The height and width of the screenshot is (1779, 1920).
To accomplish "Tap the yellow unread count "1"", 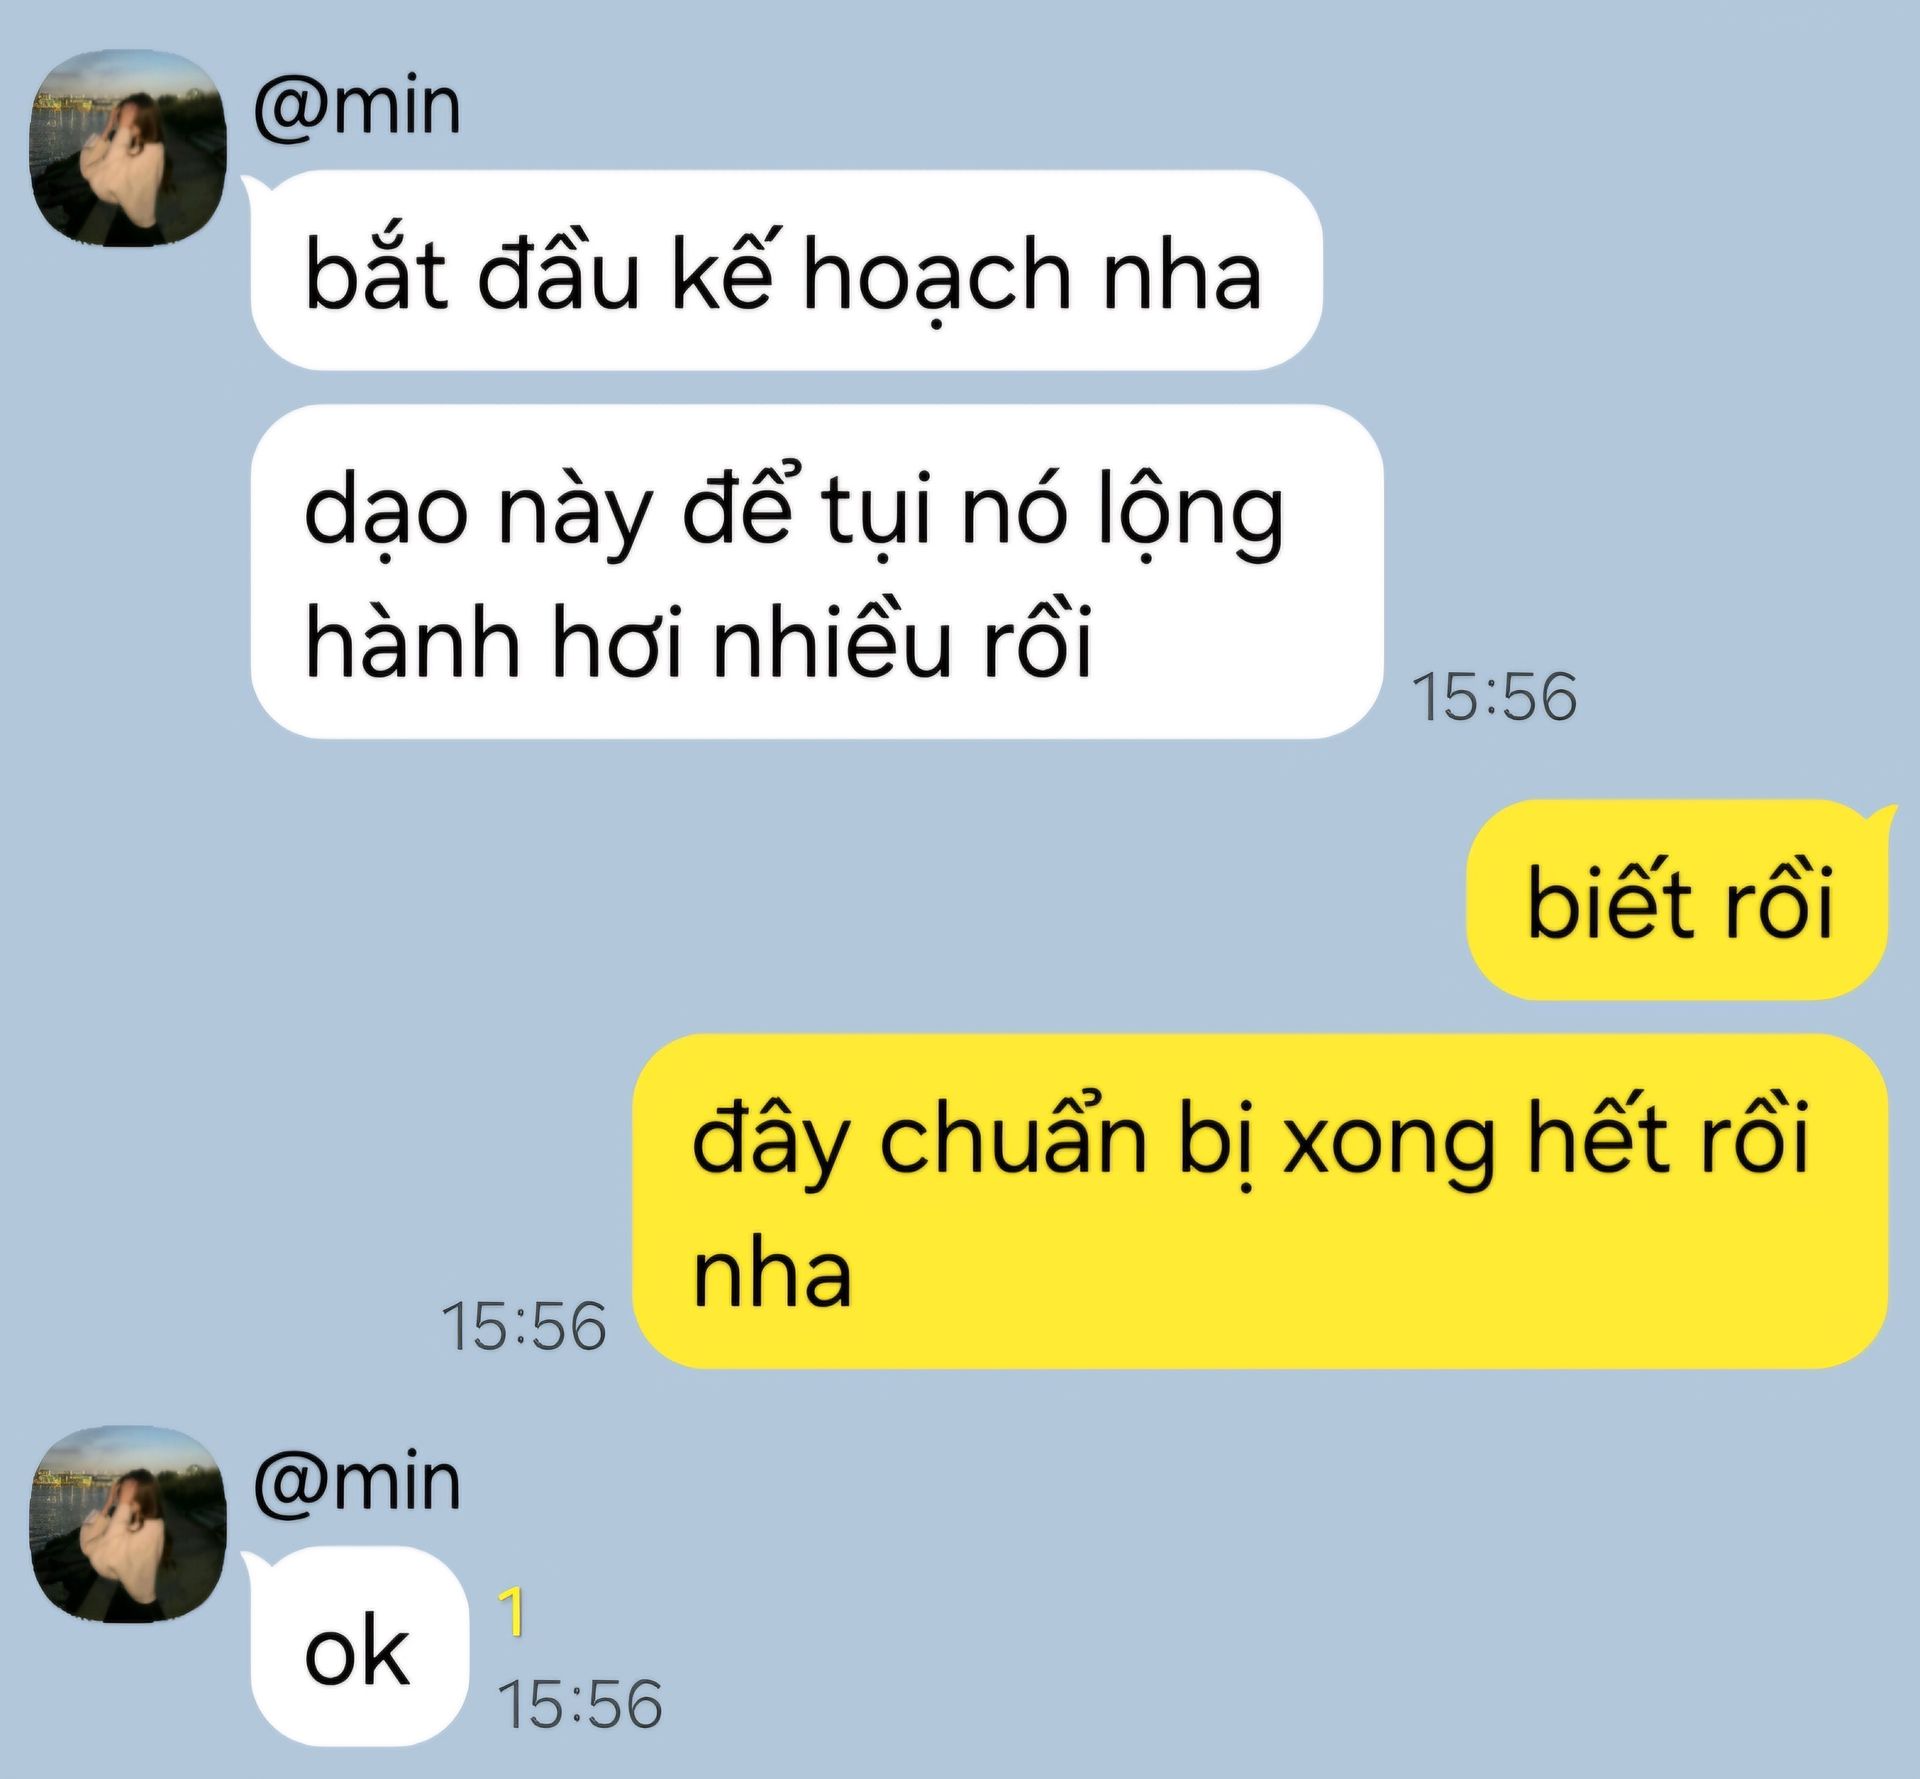I will tap(511, 1611).
